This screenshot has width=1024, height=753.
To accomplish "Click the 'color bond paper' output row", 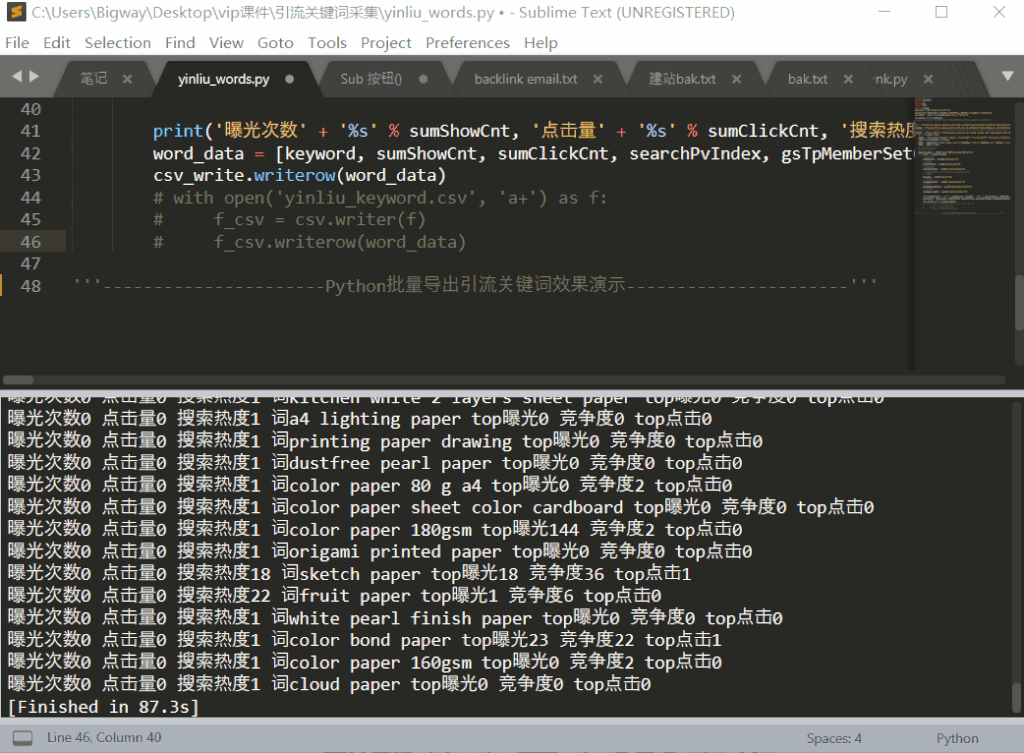I will pyautogui.click(x=364, y=639).
